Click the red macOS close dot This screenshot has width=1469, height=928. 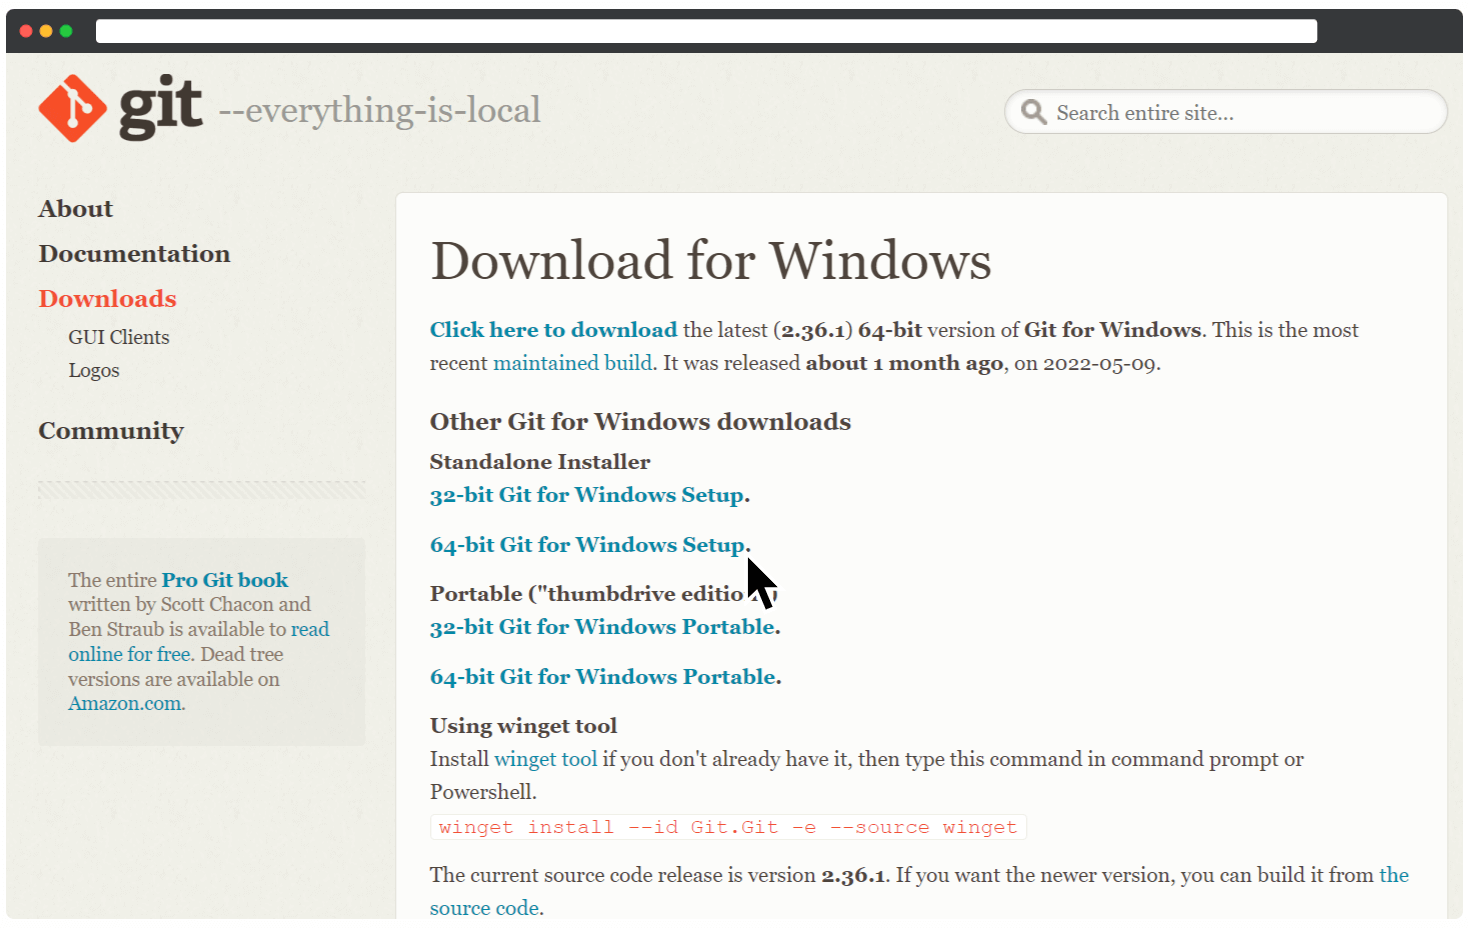[26, 31]
